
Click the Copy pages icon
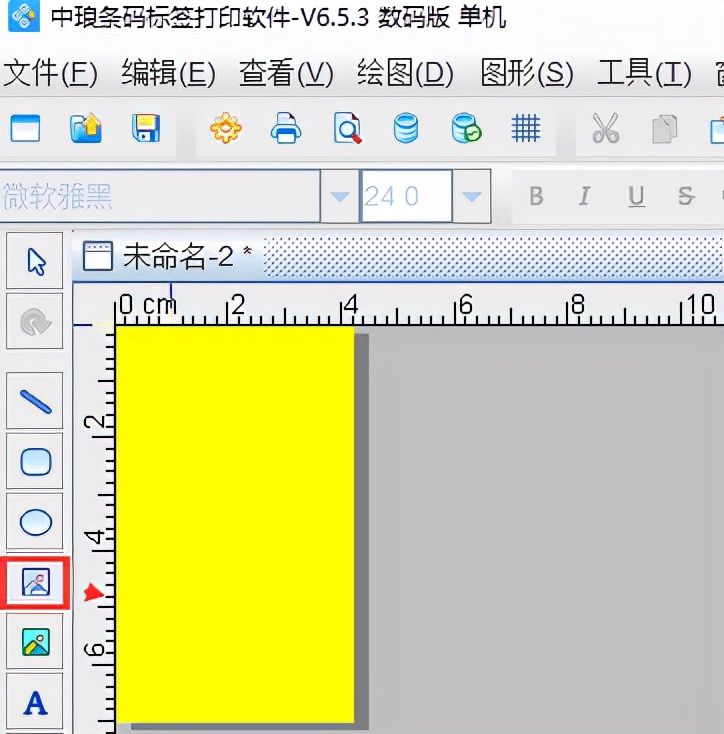coord(665,129)
